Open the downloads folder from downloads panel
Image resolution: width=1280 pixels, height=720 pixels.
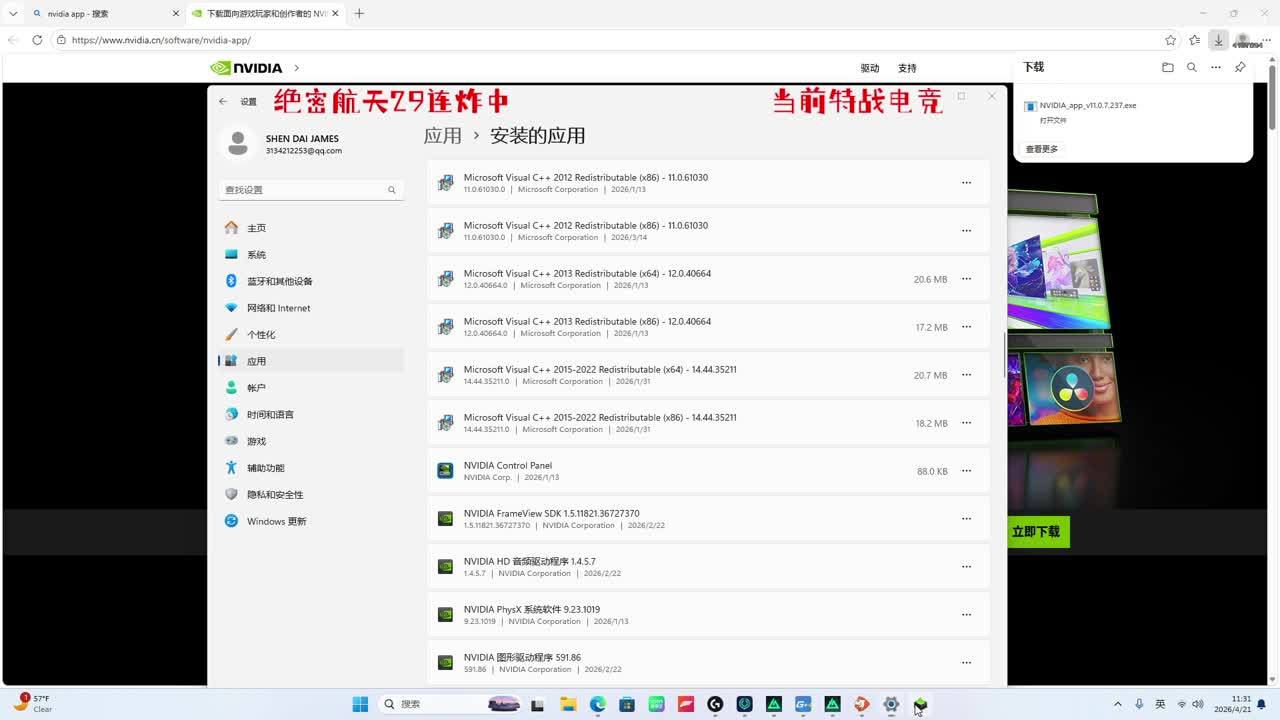pos(1168,67)
